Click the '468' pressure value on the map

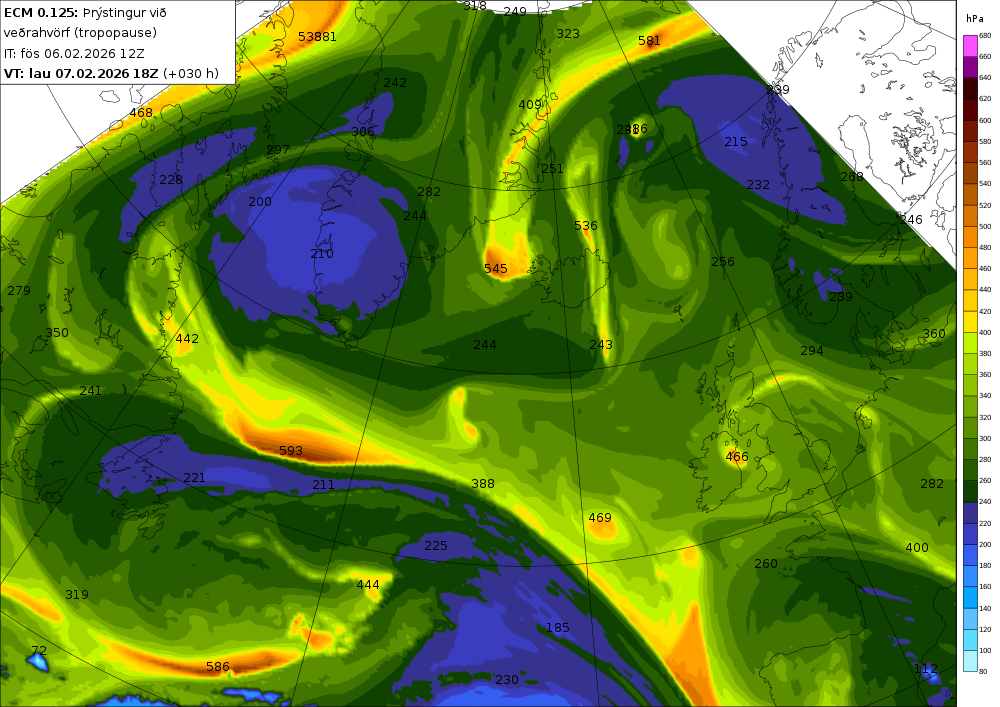point(141,113)
